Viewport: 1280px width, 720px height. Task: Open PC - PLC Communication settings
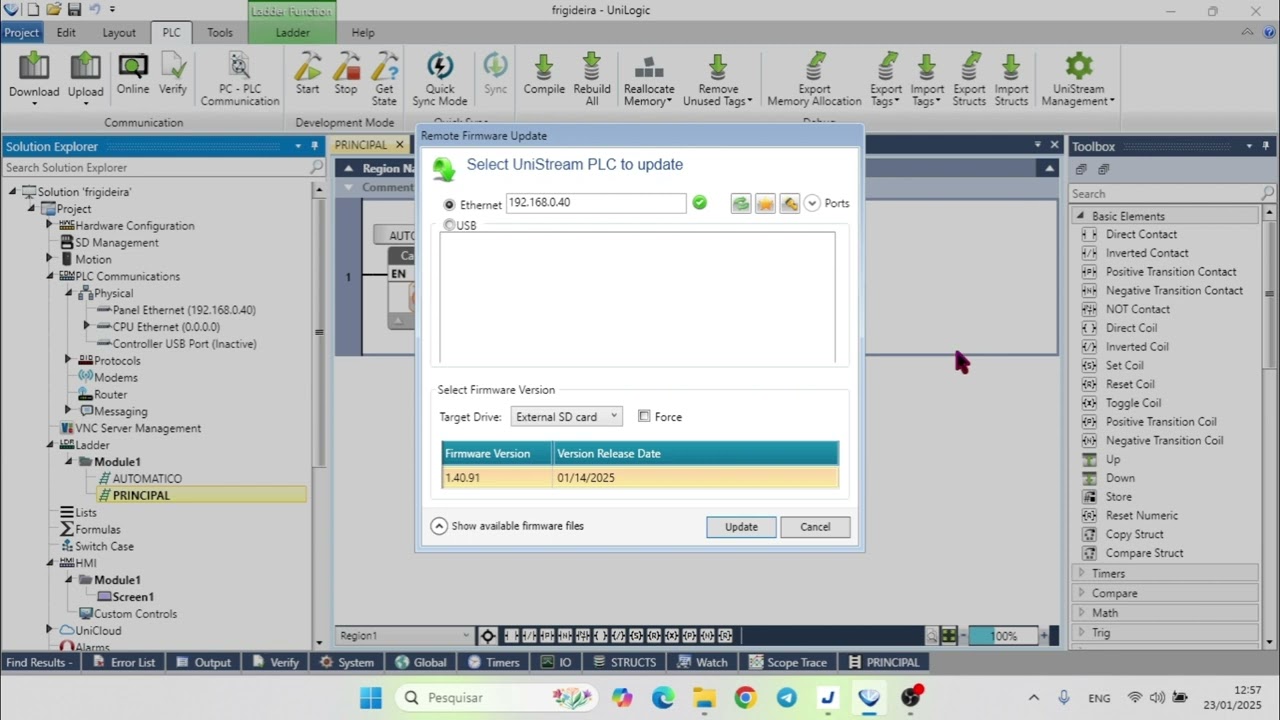pyautogui.click(x=240, y=80)
